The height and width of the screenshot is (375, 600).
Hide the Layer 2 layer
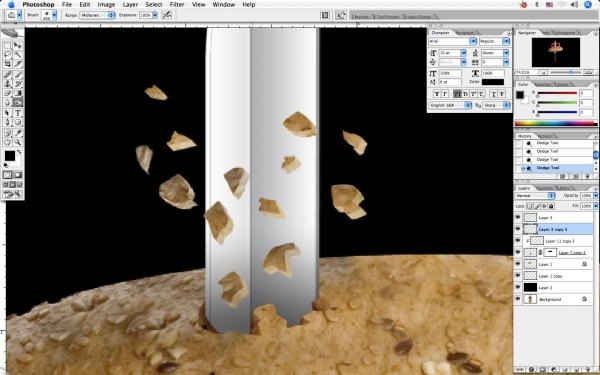(518, 287)
